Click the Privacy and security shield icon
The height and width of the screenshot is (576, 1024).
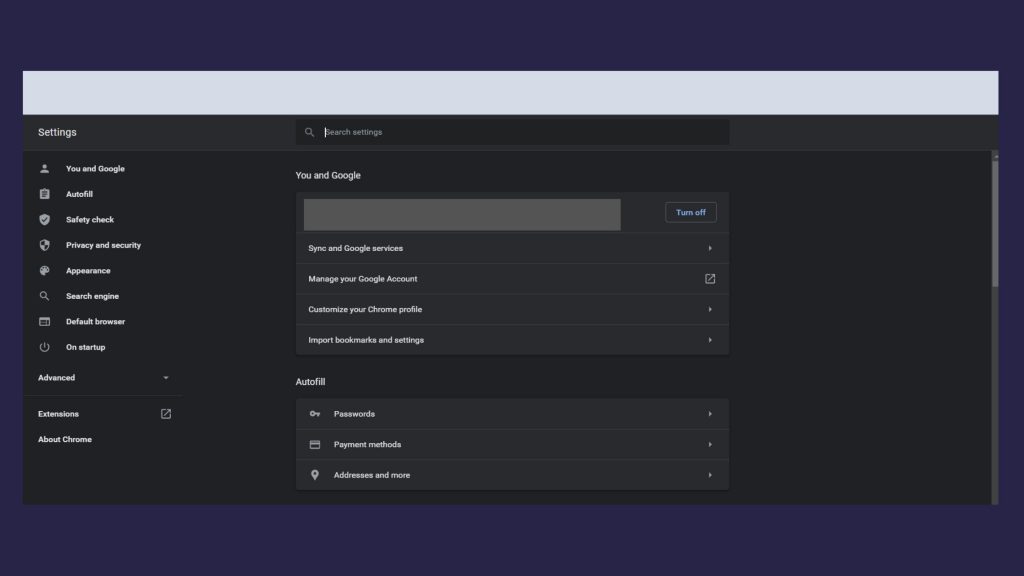point(44,245)
